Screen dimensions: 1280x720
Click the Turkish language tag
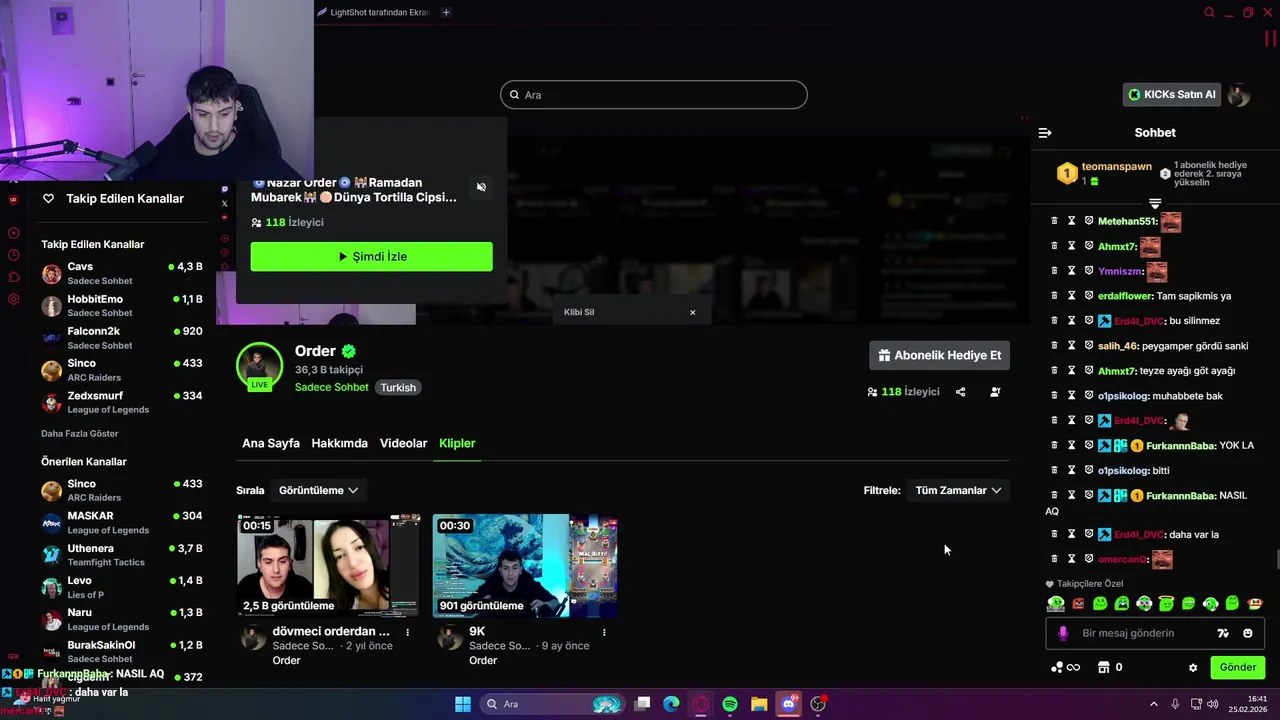[x=398, y=387]
